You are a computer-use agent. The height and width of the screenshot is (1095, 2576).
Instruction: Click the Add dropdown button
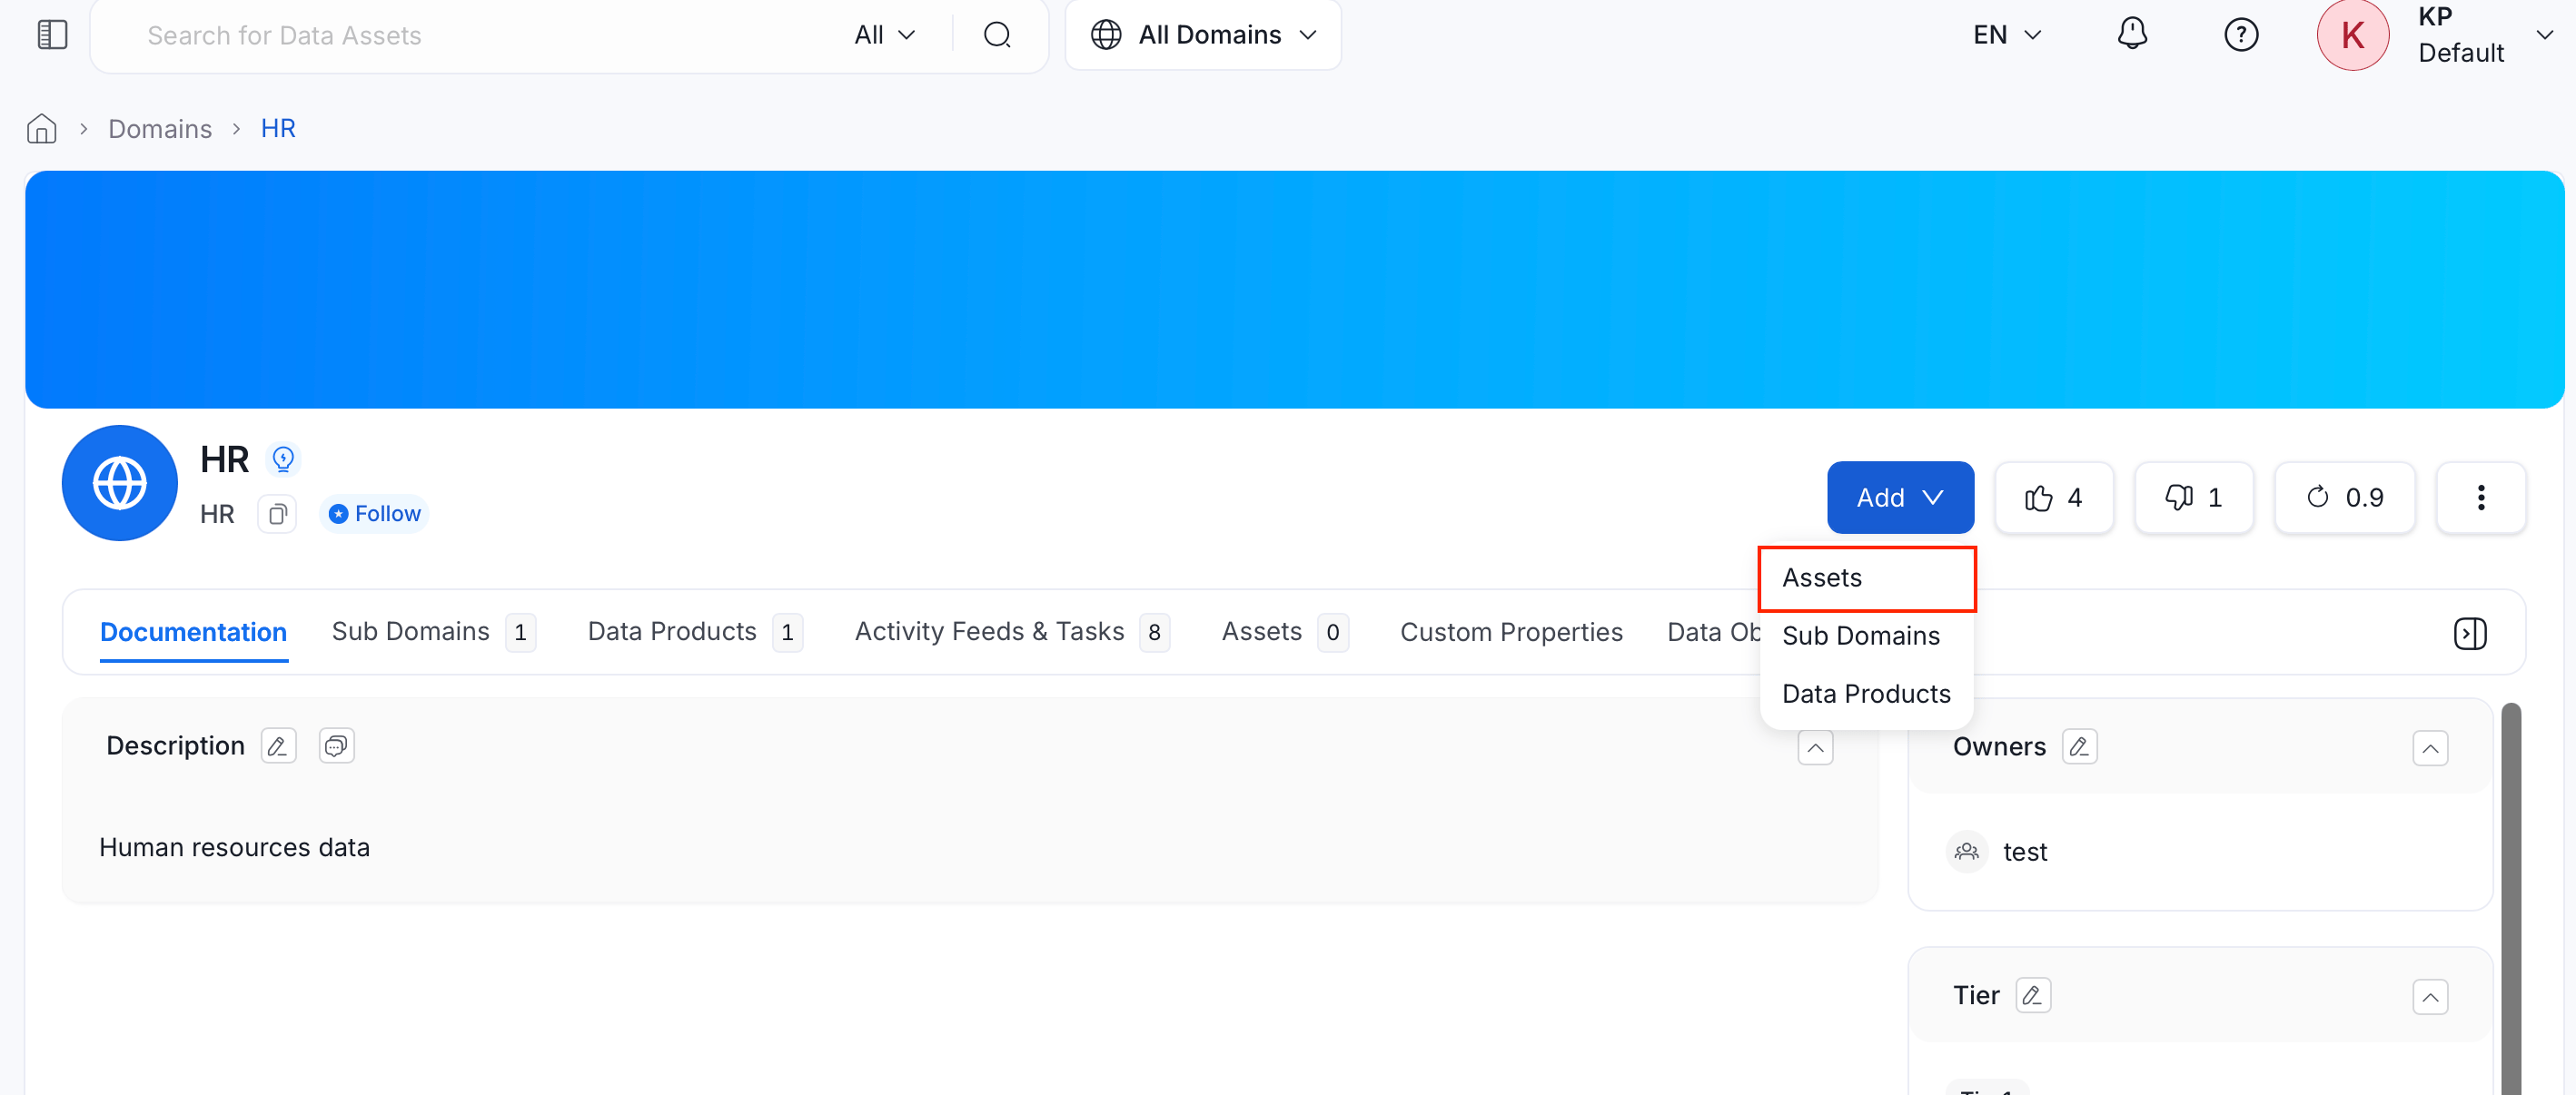1900,498
